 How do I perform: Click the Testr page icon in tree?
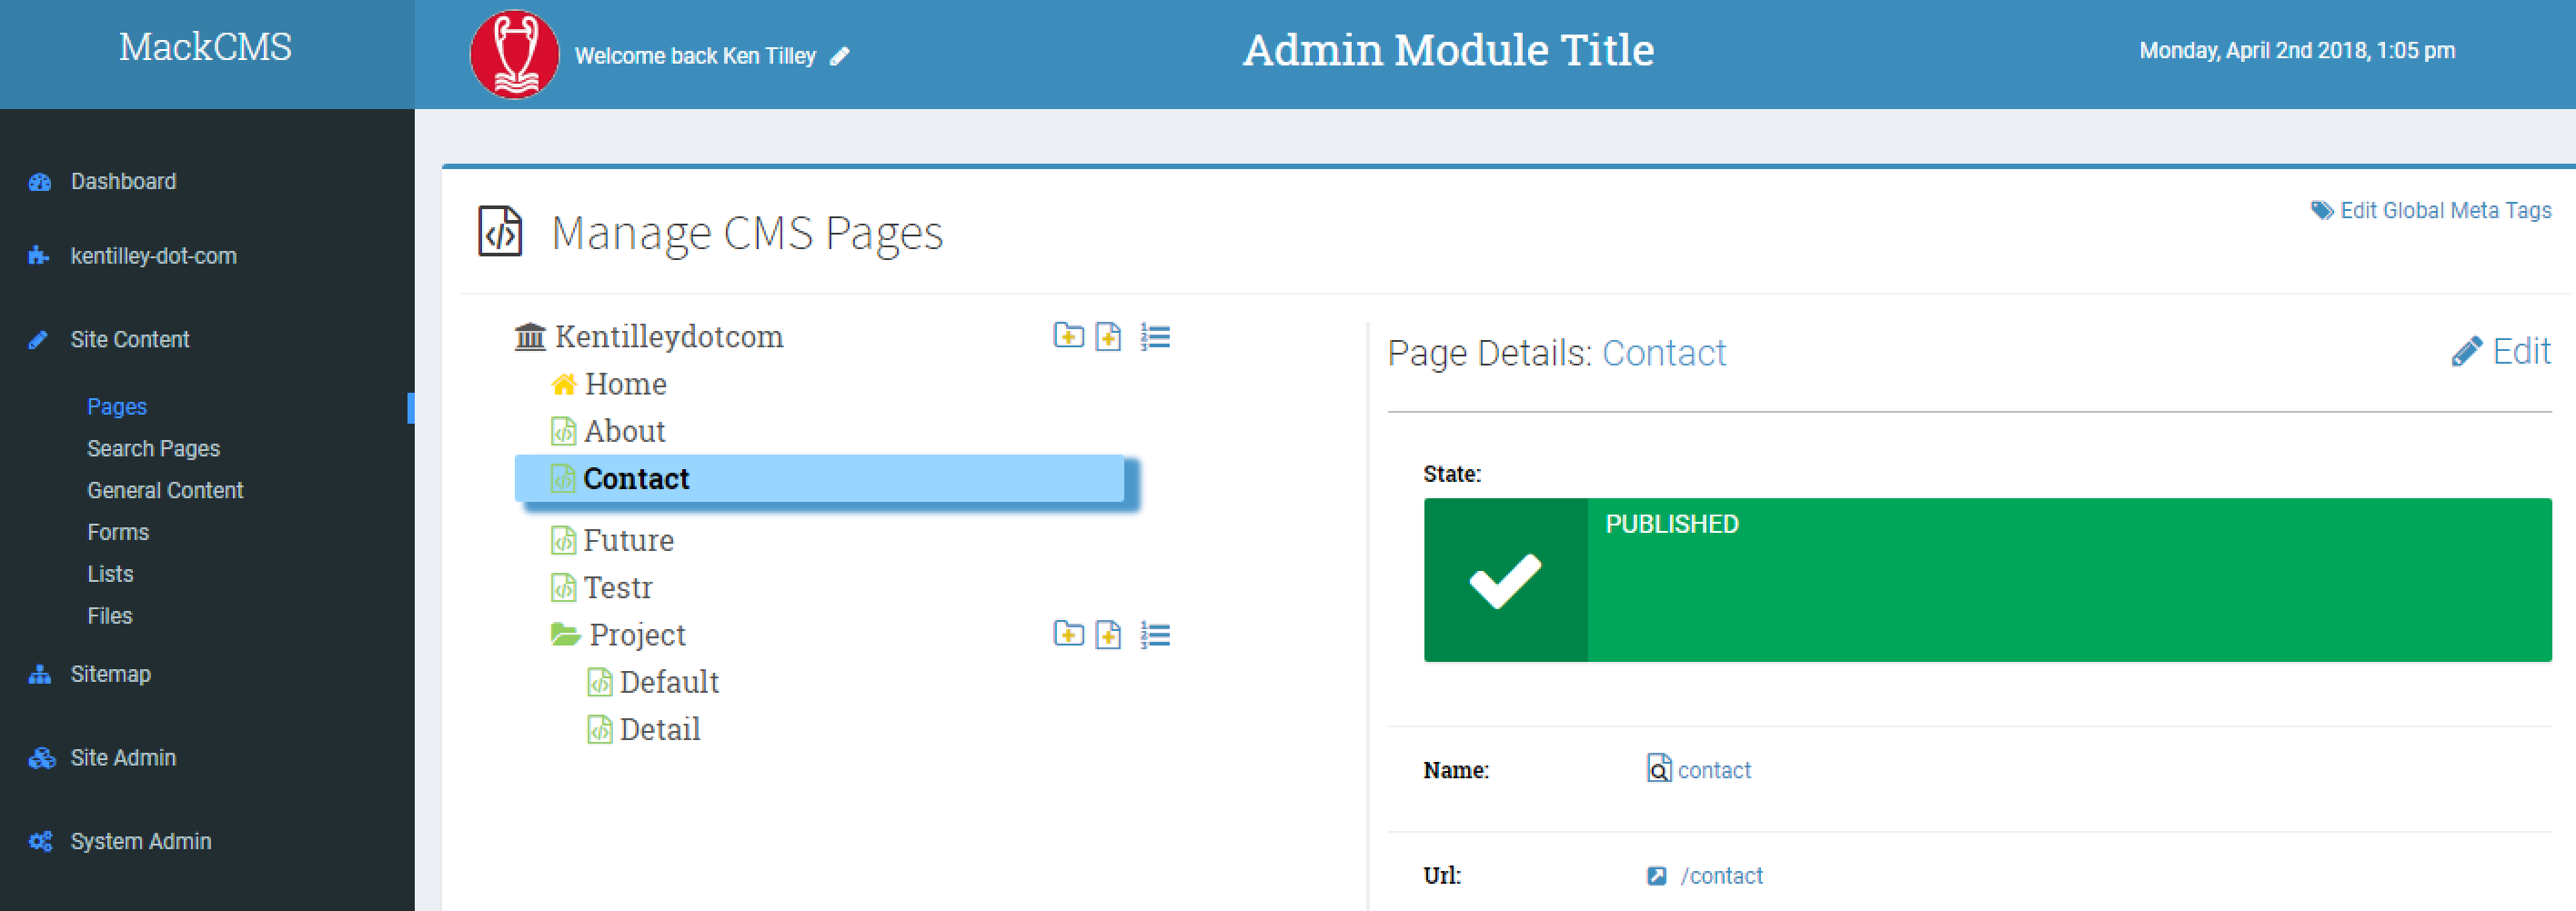[563, 587]
